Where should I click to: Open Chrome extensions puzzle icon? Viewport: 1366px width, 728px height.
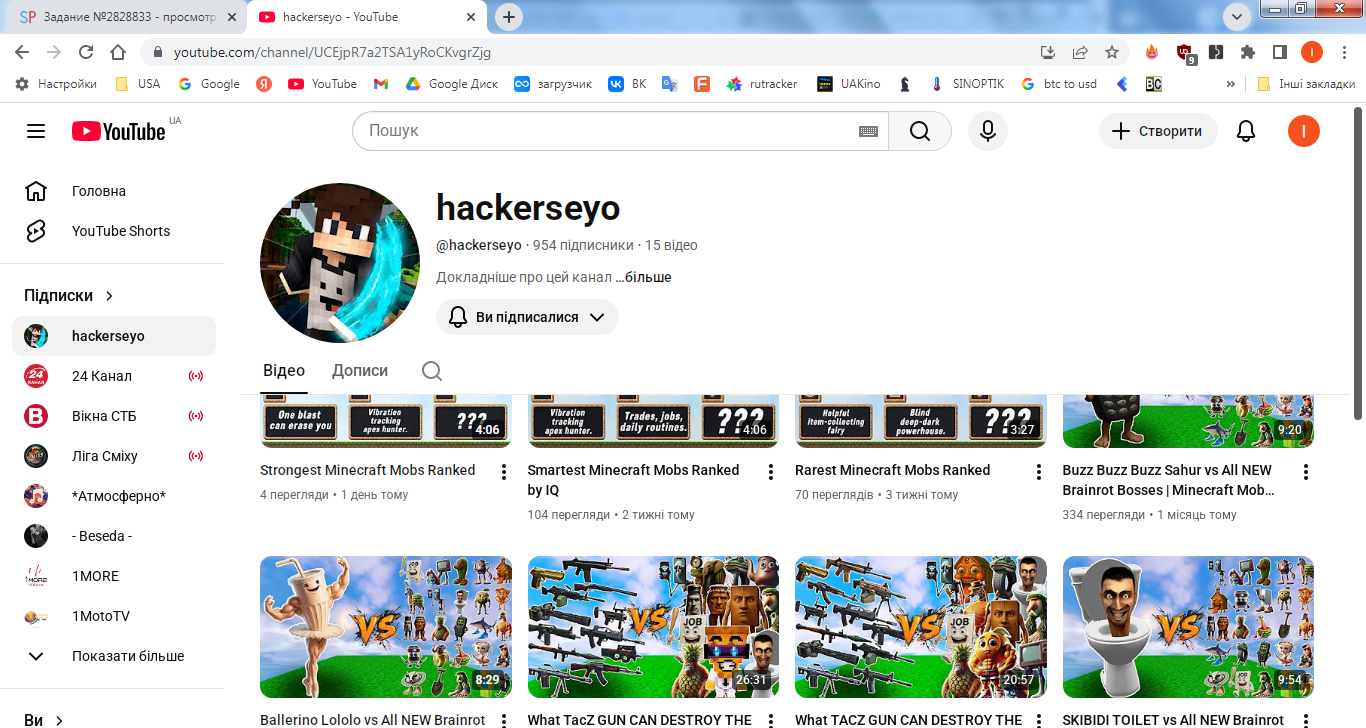(1247, 52)
